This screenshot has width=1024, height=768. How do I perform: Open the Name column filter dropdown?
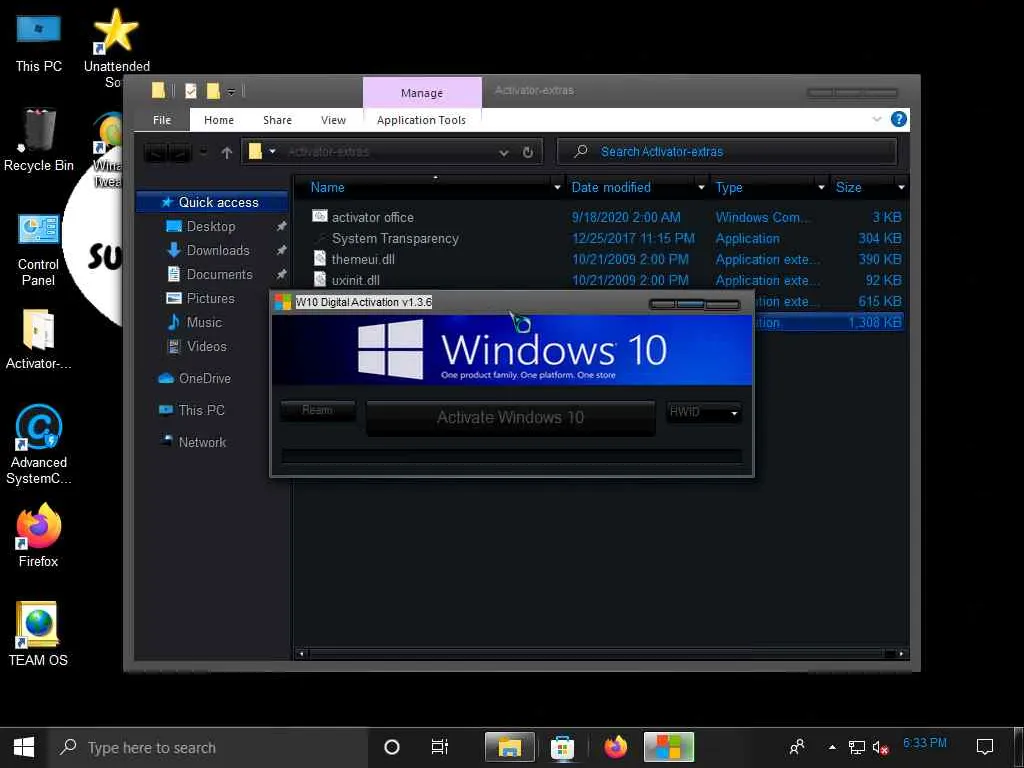[557, 187]
